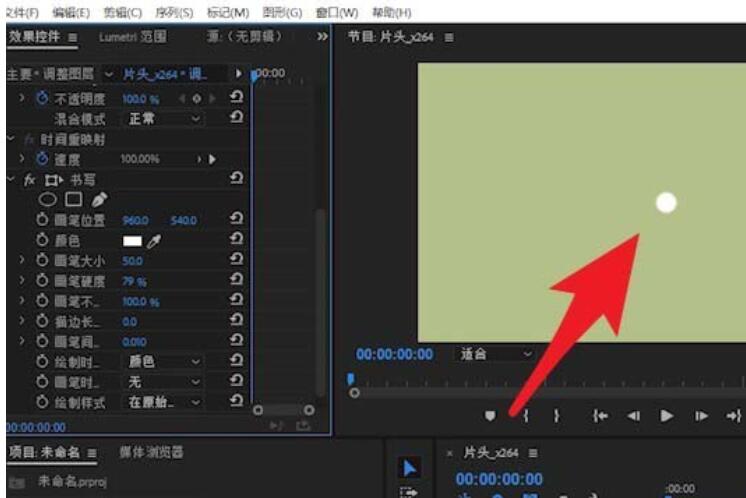Reset the 不透明度 parameter
746x498 pixels.
pos(236,97)
